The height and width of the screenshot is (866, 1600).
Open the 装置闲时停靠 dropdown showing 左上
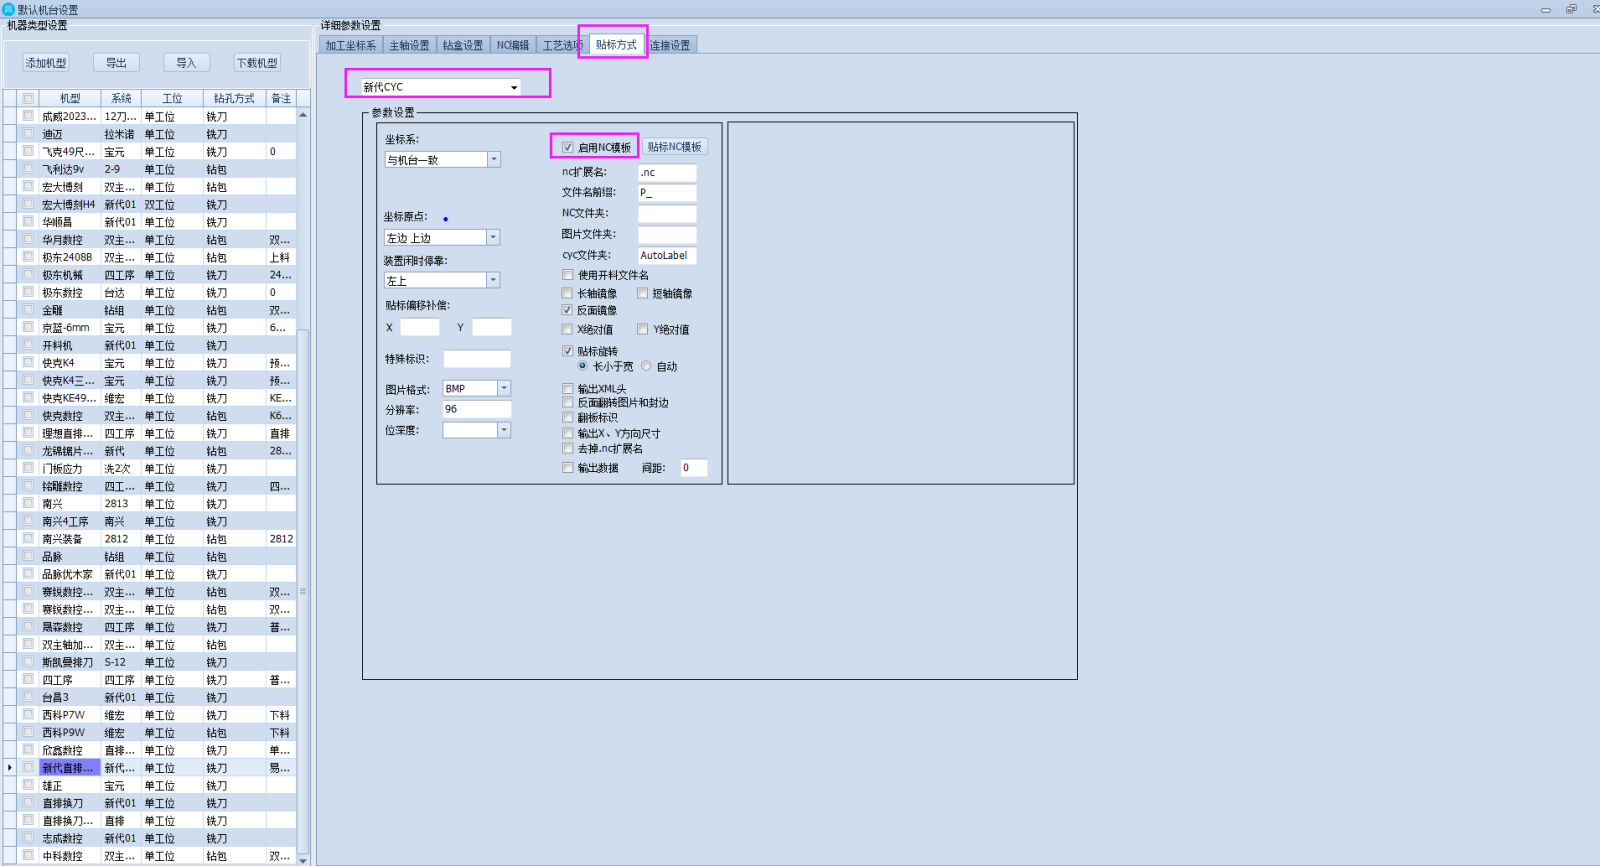coord(493,281)
